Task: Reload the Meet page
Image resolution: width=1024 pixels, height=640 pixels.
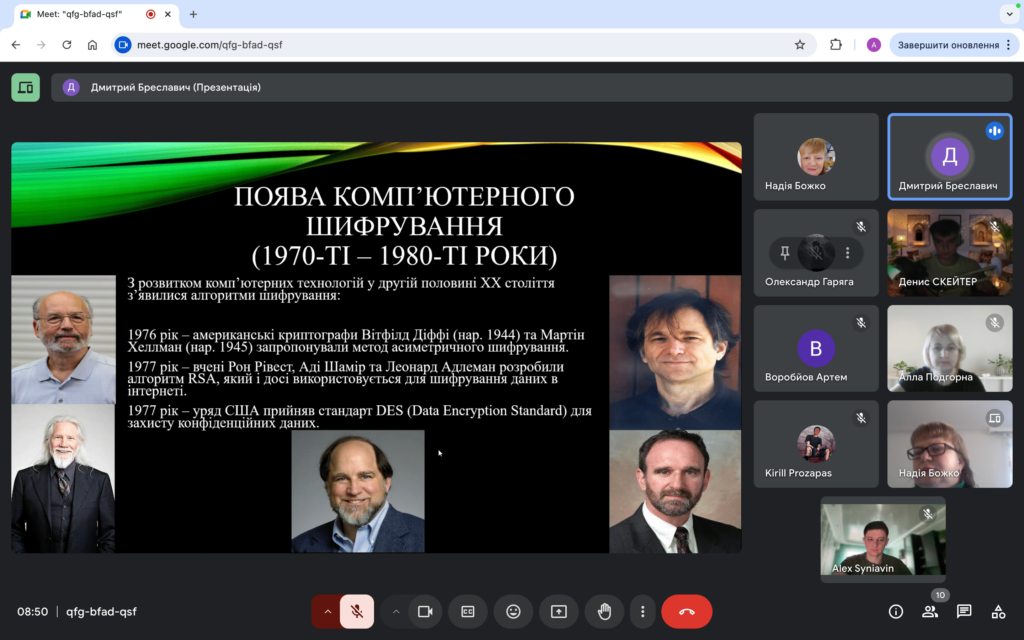Action: click(x=67, y=44)
